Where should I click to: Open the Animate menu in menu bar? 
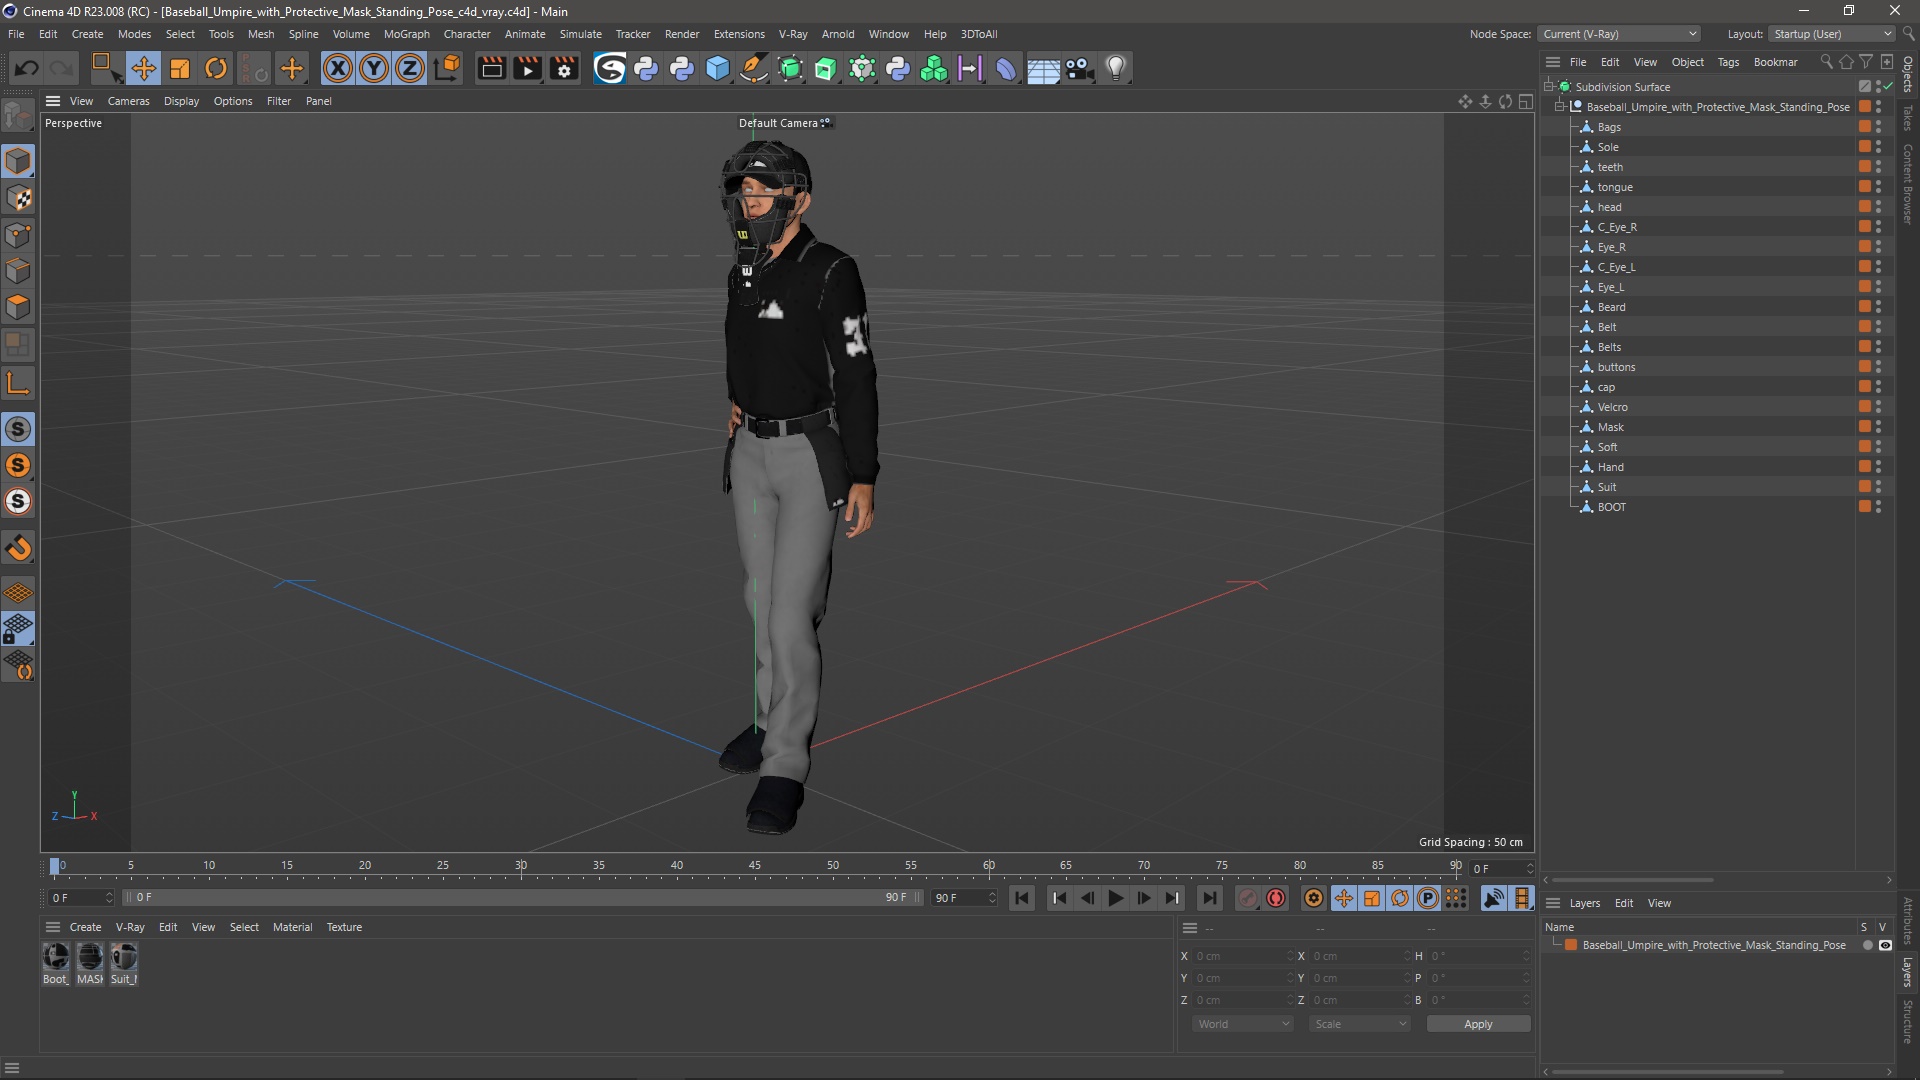pyautogui.click(x=524, y=33)
